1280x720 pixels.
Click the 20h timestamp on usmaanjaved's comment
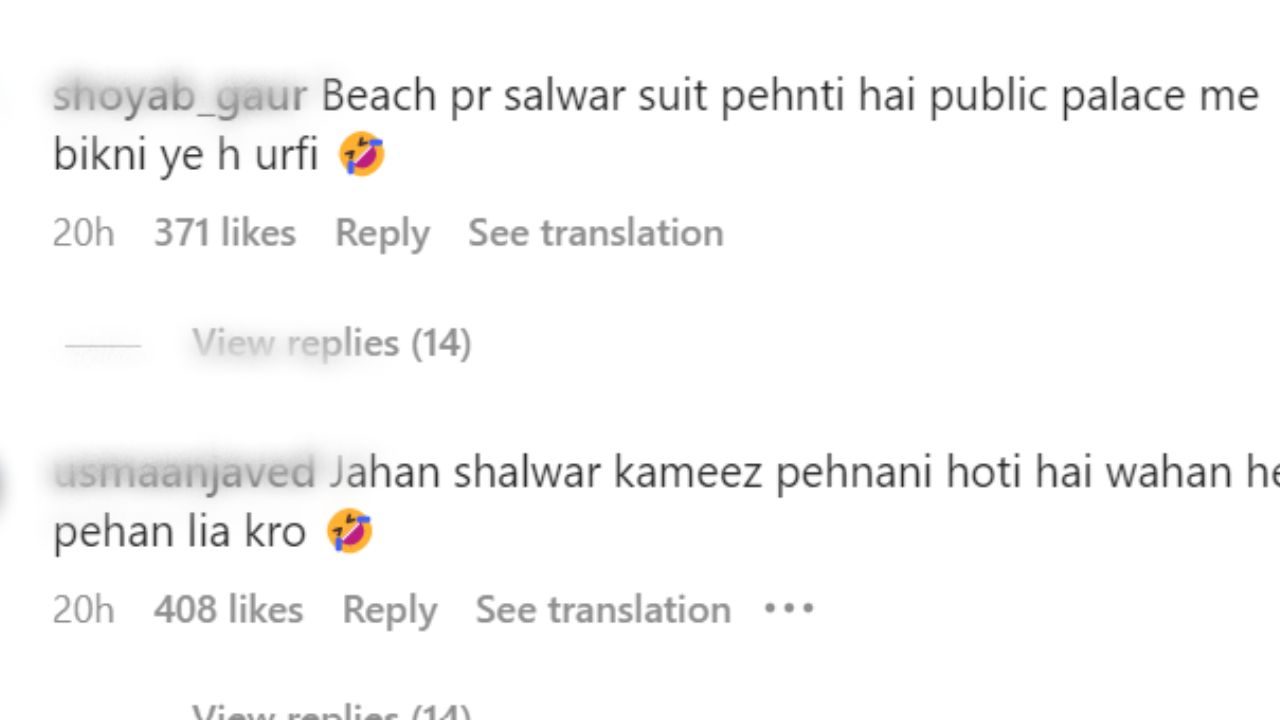coord(84,609)
